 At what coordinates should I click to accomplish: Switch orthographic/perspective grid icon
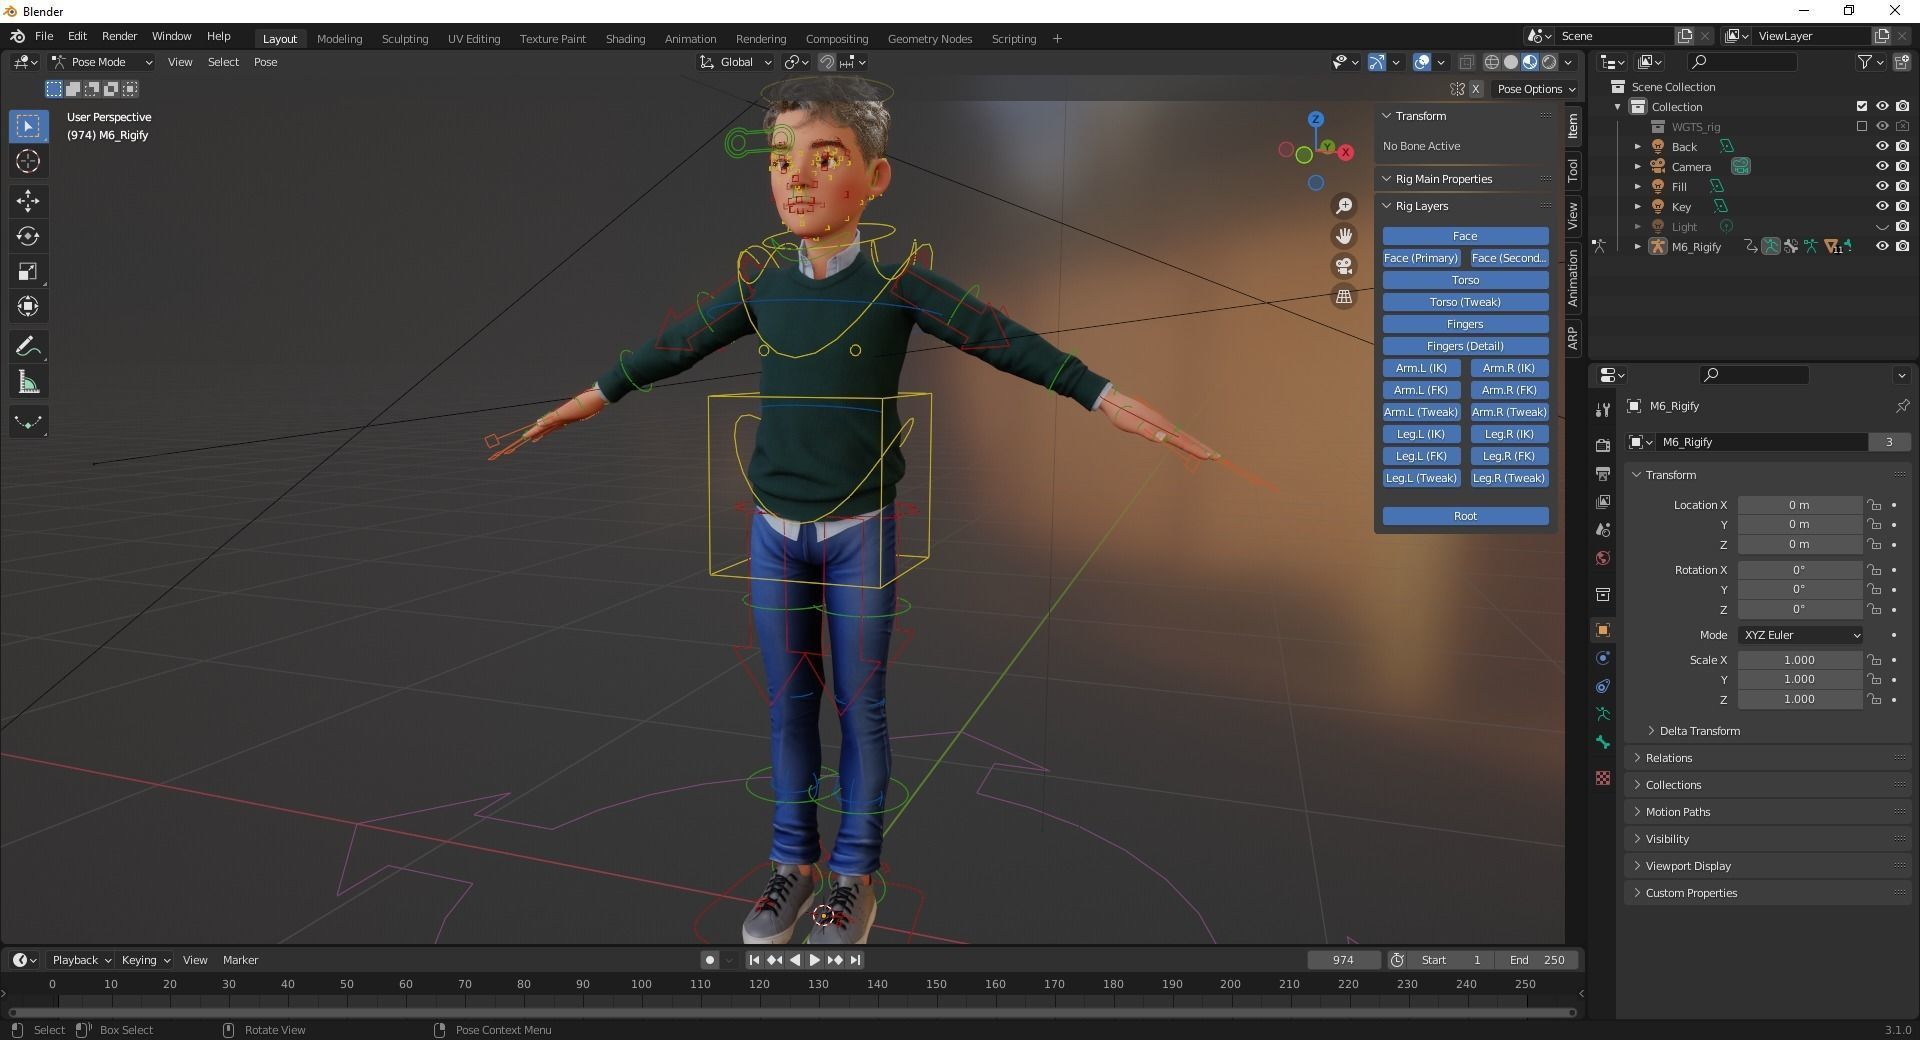[x=1344, y=296]
